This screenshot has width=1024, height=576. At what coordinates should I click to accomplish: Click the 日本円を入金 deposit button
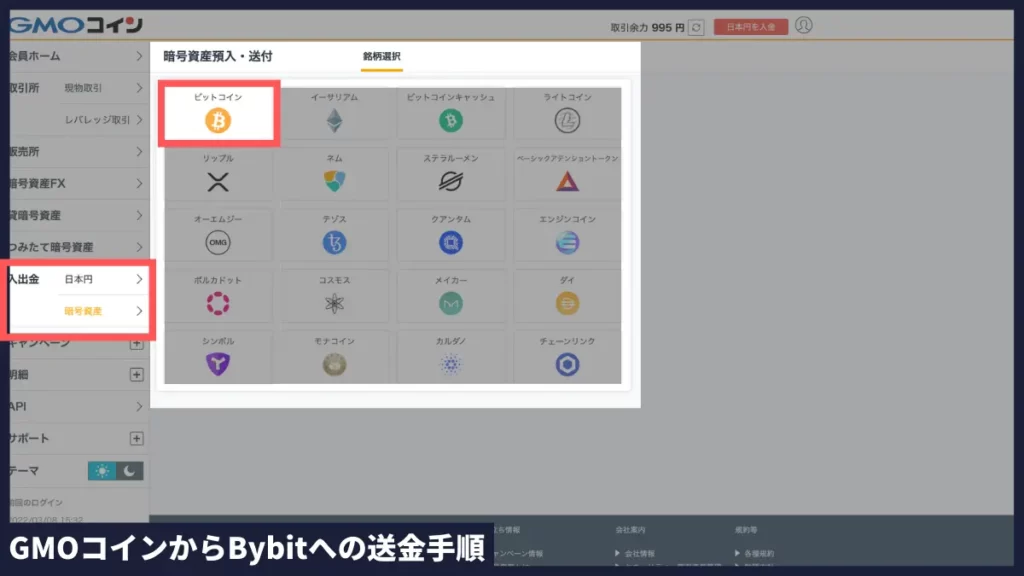coord(750,27)
